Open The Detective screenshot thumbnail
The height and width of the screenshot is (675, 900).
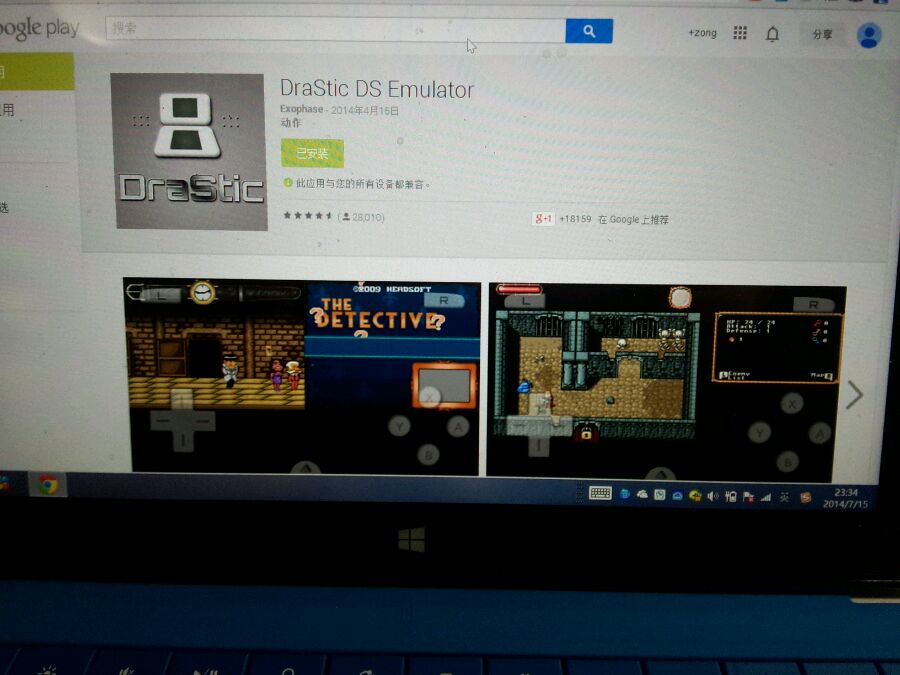click(302, 377)
